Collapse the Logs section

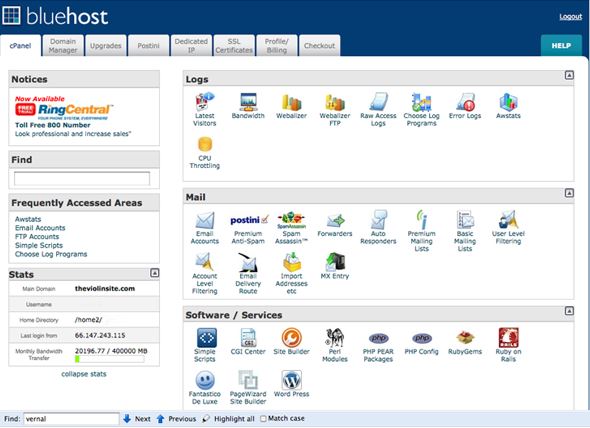[x=569, y=75]
